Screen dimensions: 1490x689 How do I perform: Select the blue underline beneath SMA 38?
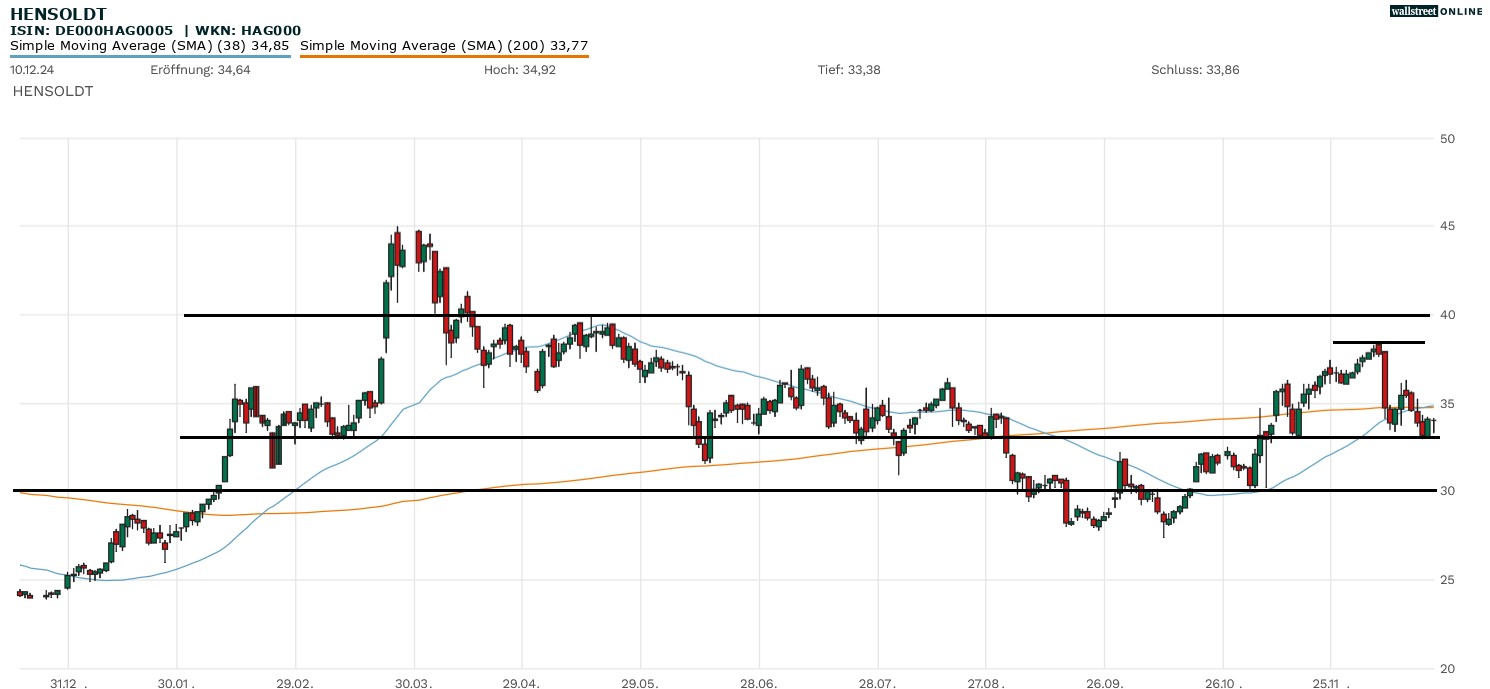click(150, 56)
